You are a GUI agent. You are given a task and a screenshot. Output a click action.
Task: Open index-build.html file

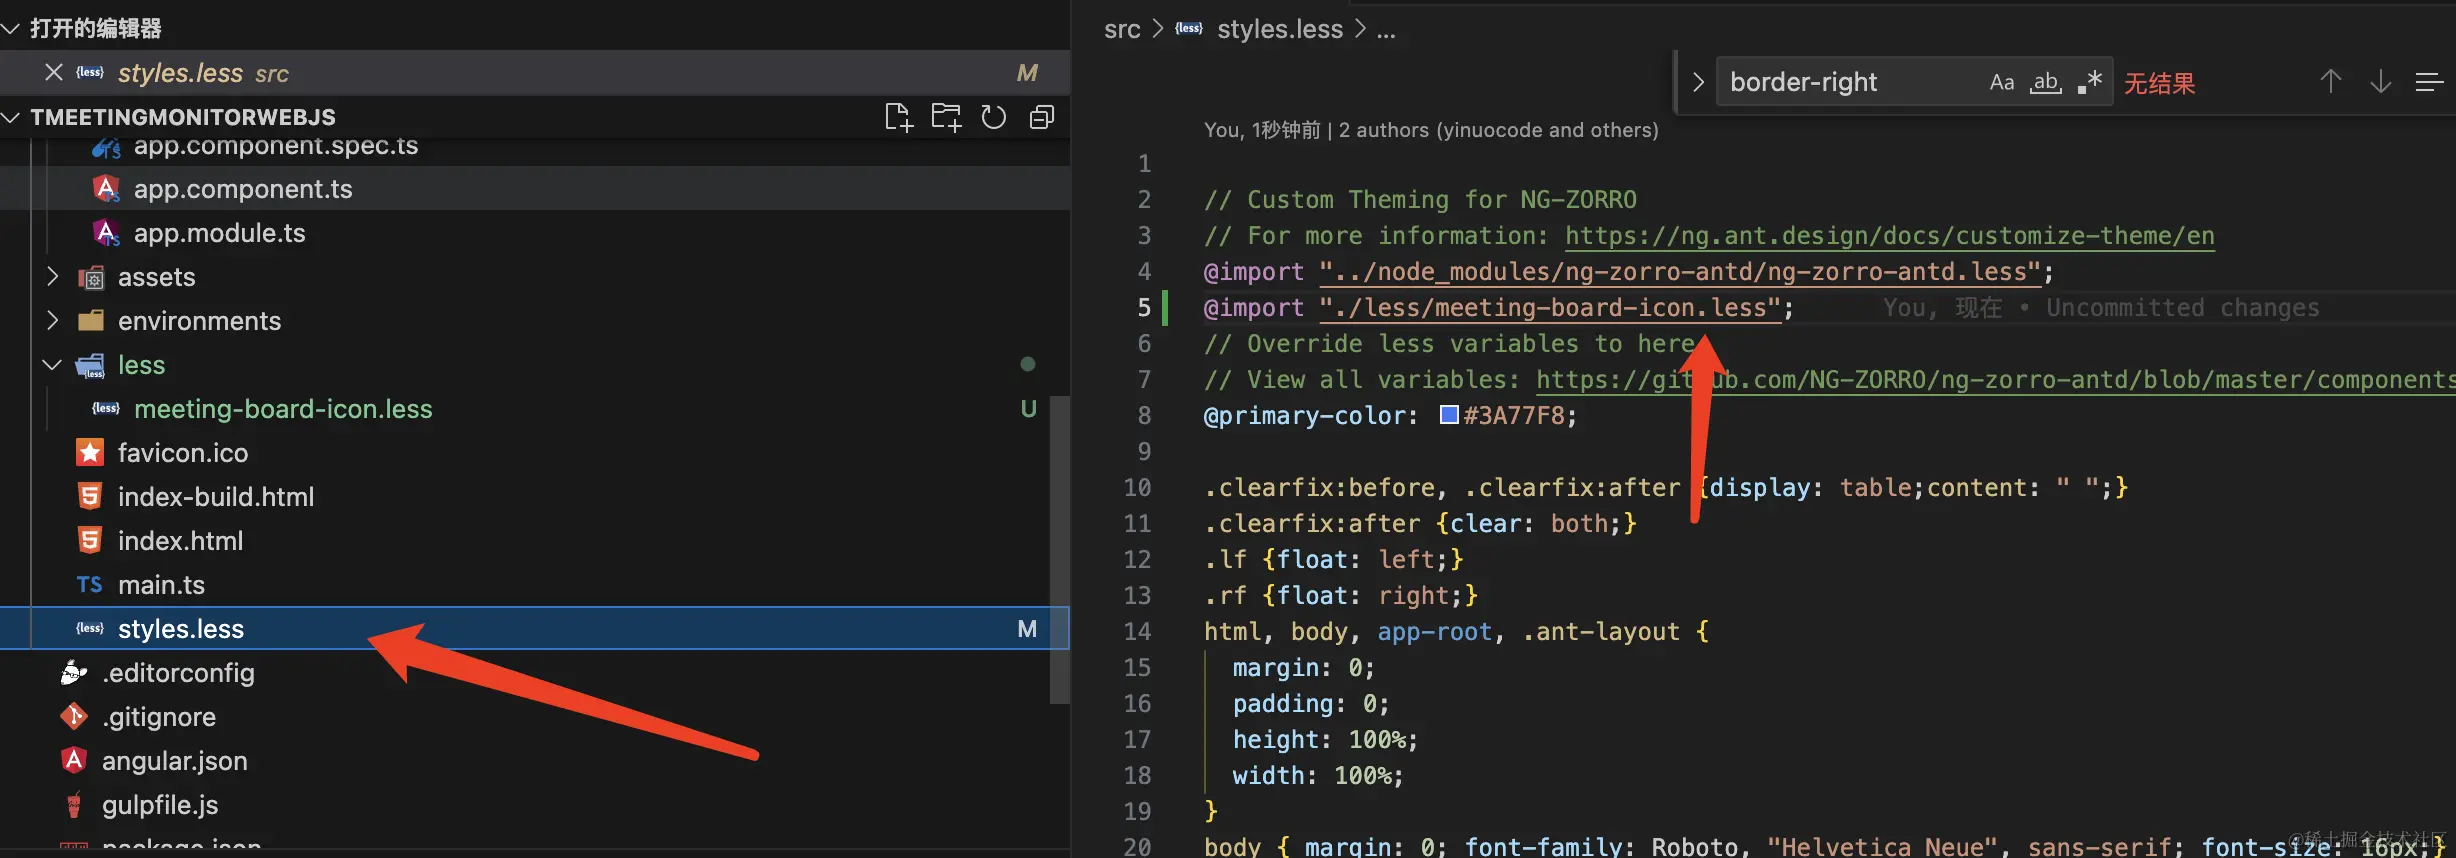(216, 496)
